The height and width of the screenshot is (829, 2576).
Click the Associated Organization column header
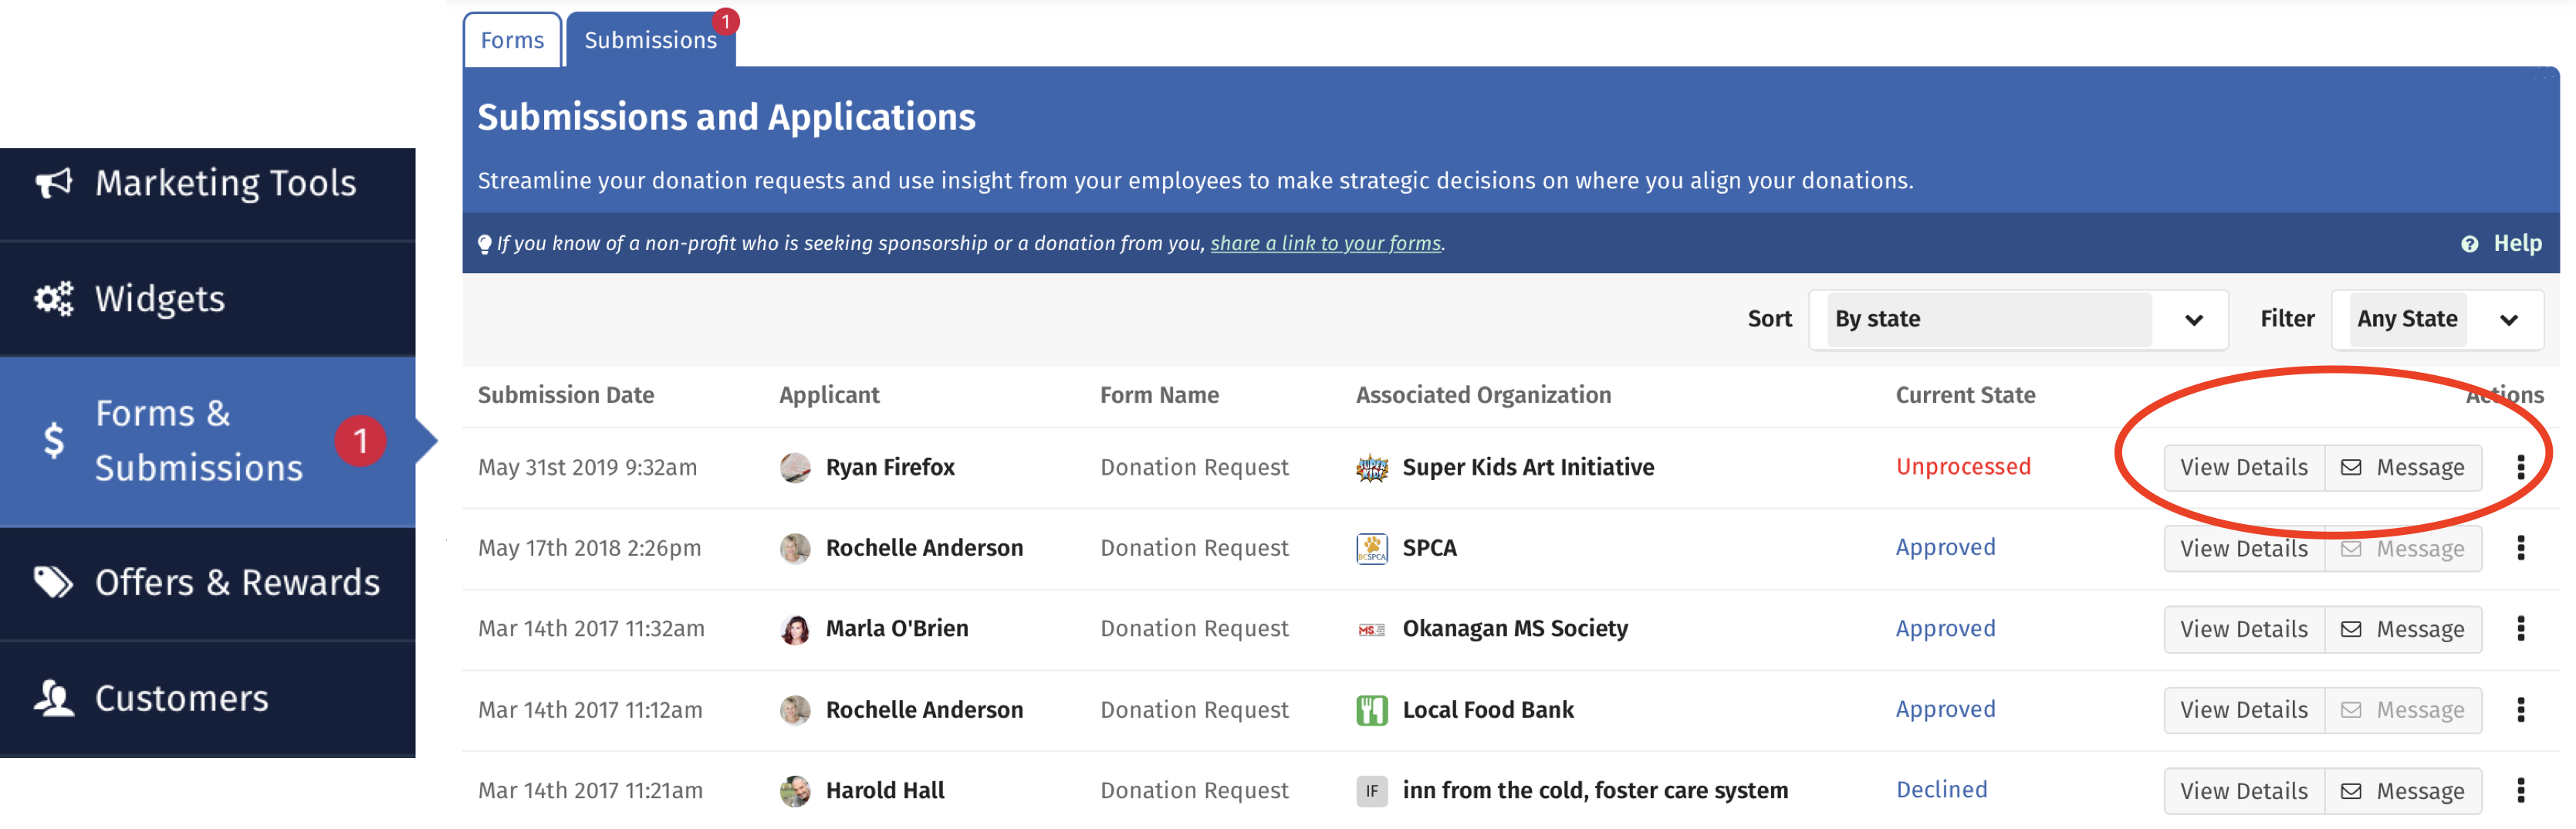pyautogui.click(x=1483, y=395)
